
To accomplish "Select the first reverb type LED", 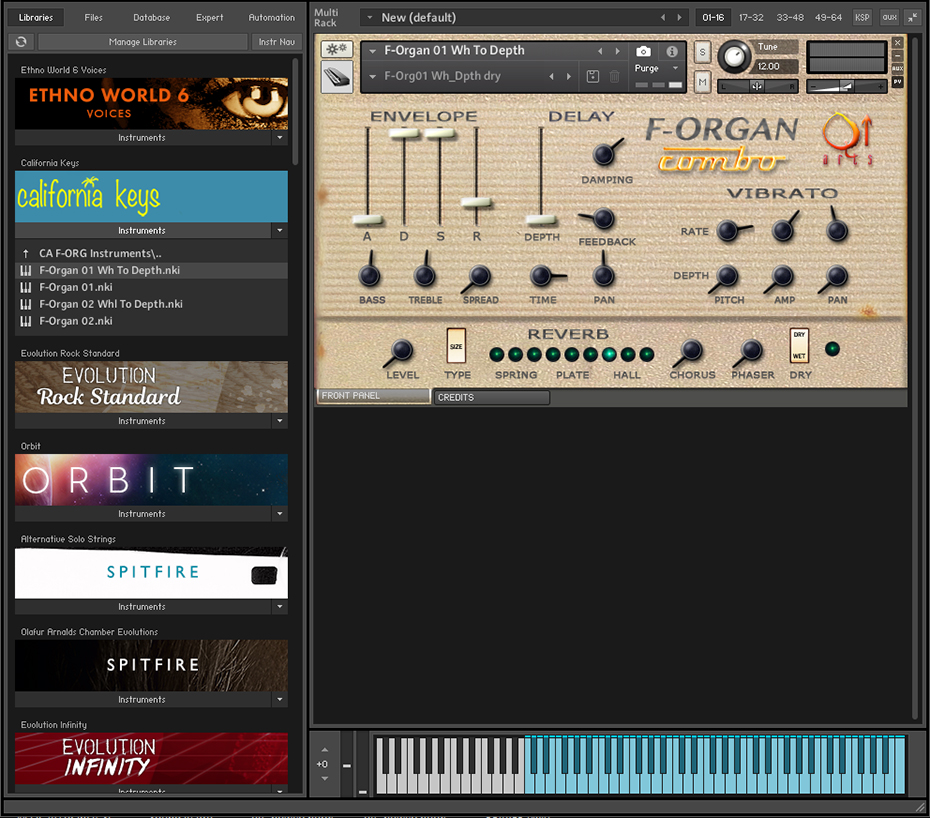I will (496, 355).
